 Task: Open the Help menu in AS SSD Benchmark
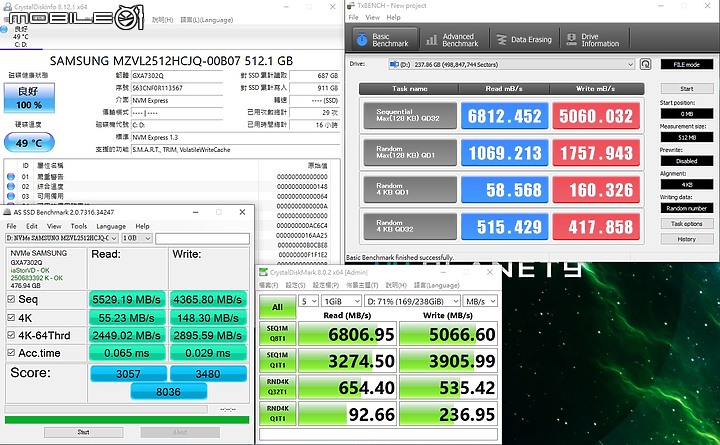142,226
